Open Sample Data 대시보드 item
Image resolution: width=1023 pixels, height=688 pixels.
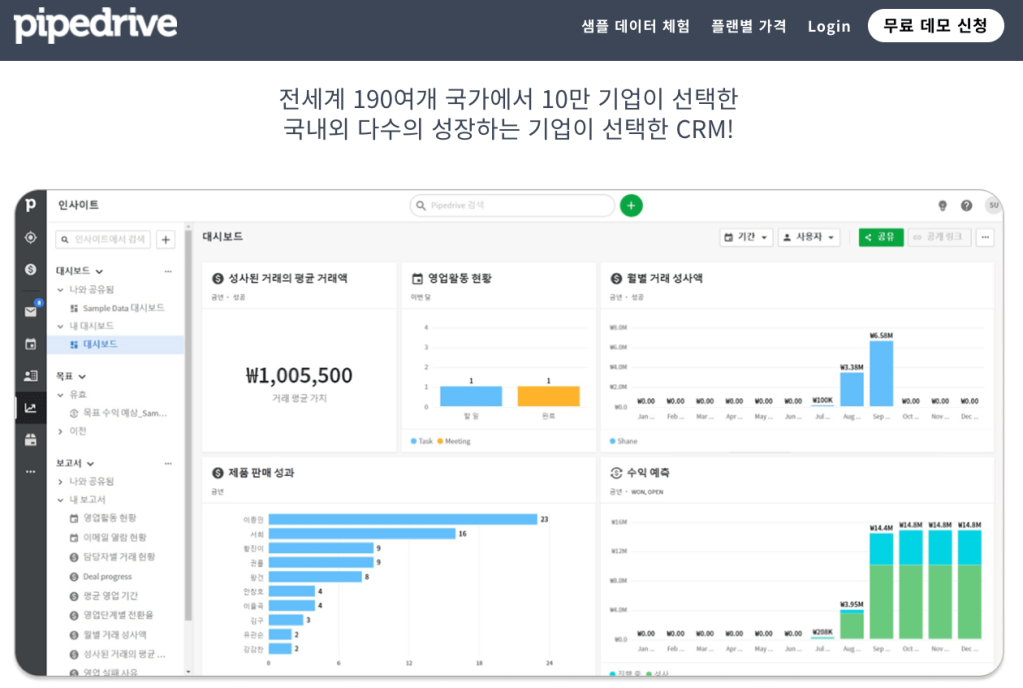117,308
